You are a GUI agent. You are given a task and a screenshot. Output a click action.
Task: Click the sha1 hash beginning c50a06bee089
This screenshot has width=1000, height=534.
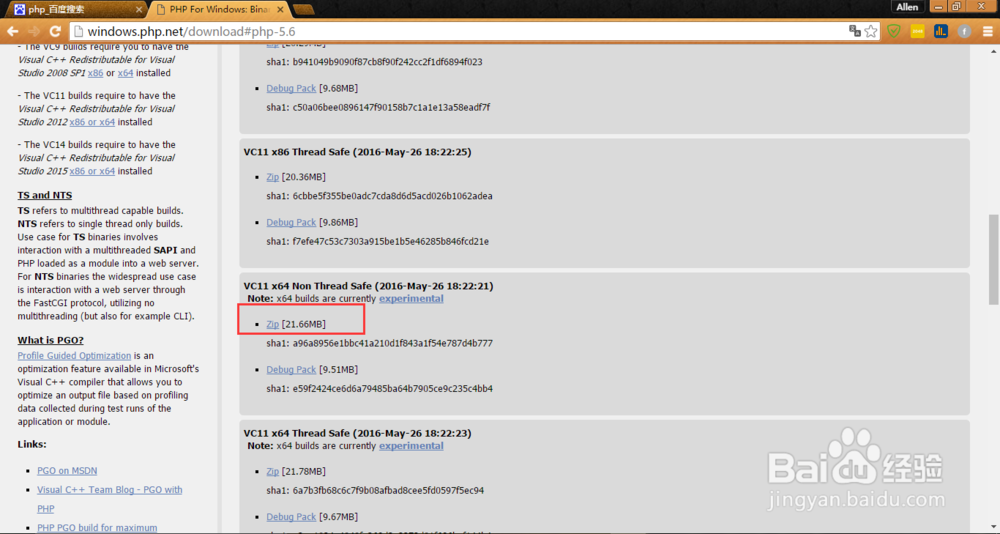391,107
